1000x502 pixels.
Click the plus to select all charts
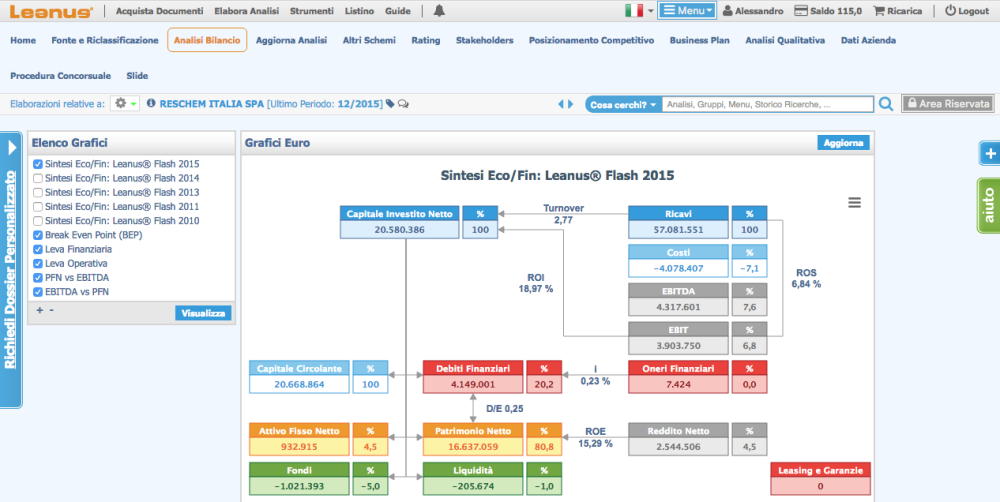tap(40, 310)
